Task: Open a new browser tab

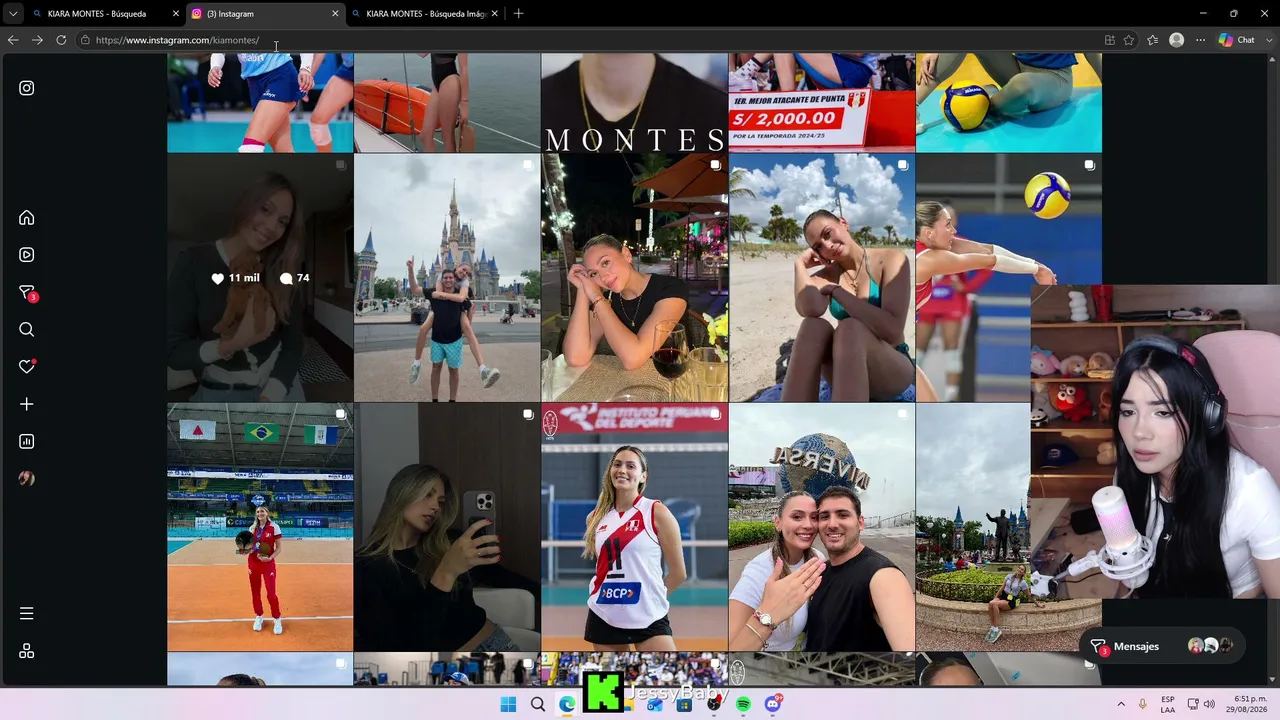Action: [x=518, y=14]
